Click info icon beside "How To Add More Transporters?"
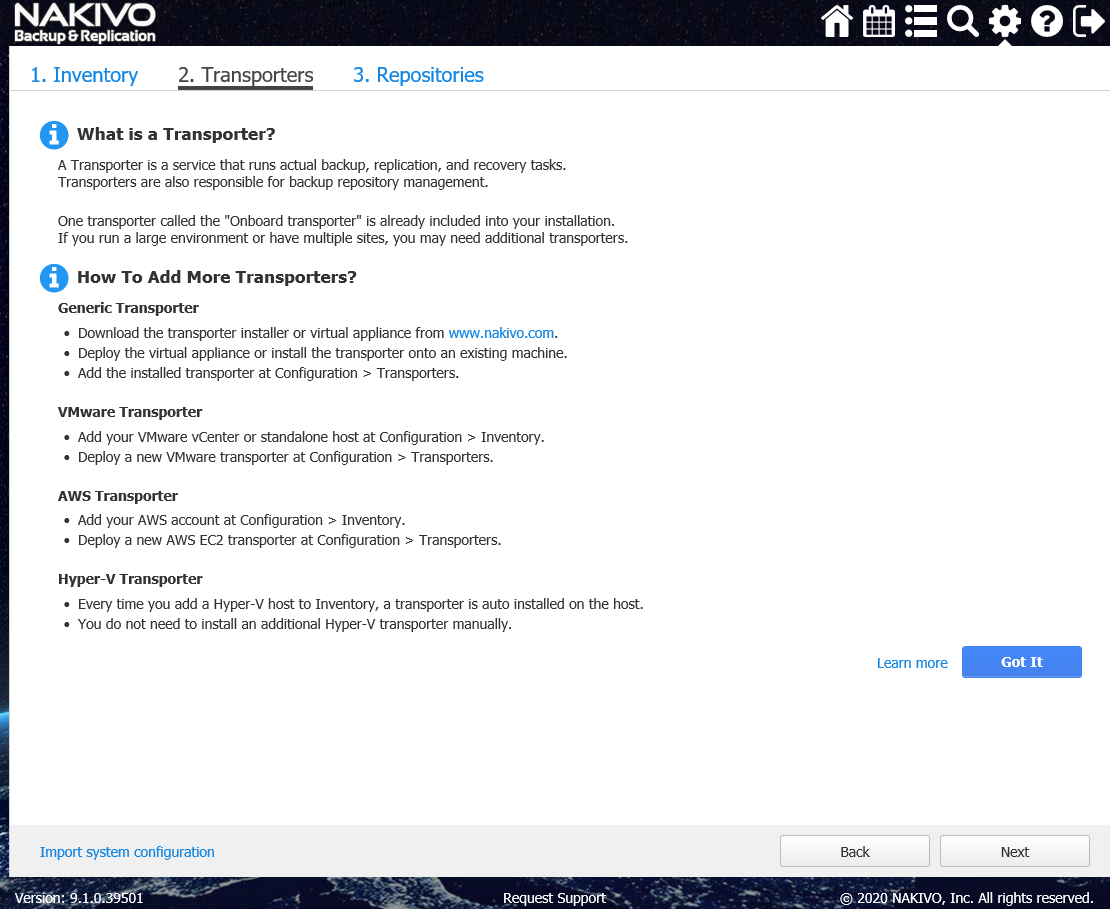 coord(54,278)
